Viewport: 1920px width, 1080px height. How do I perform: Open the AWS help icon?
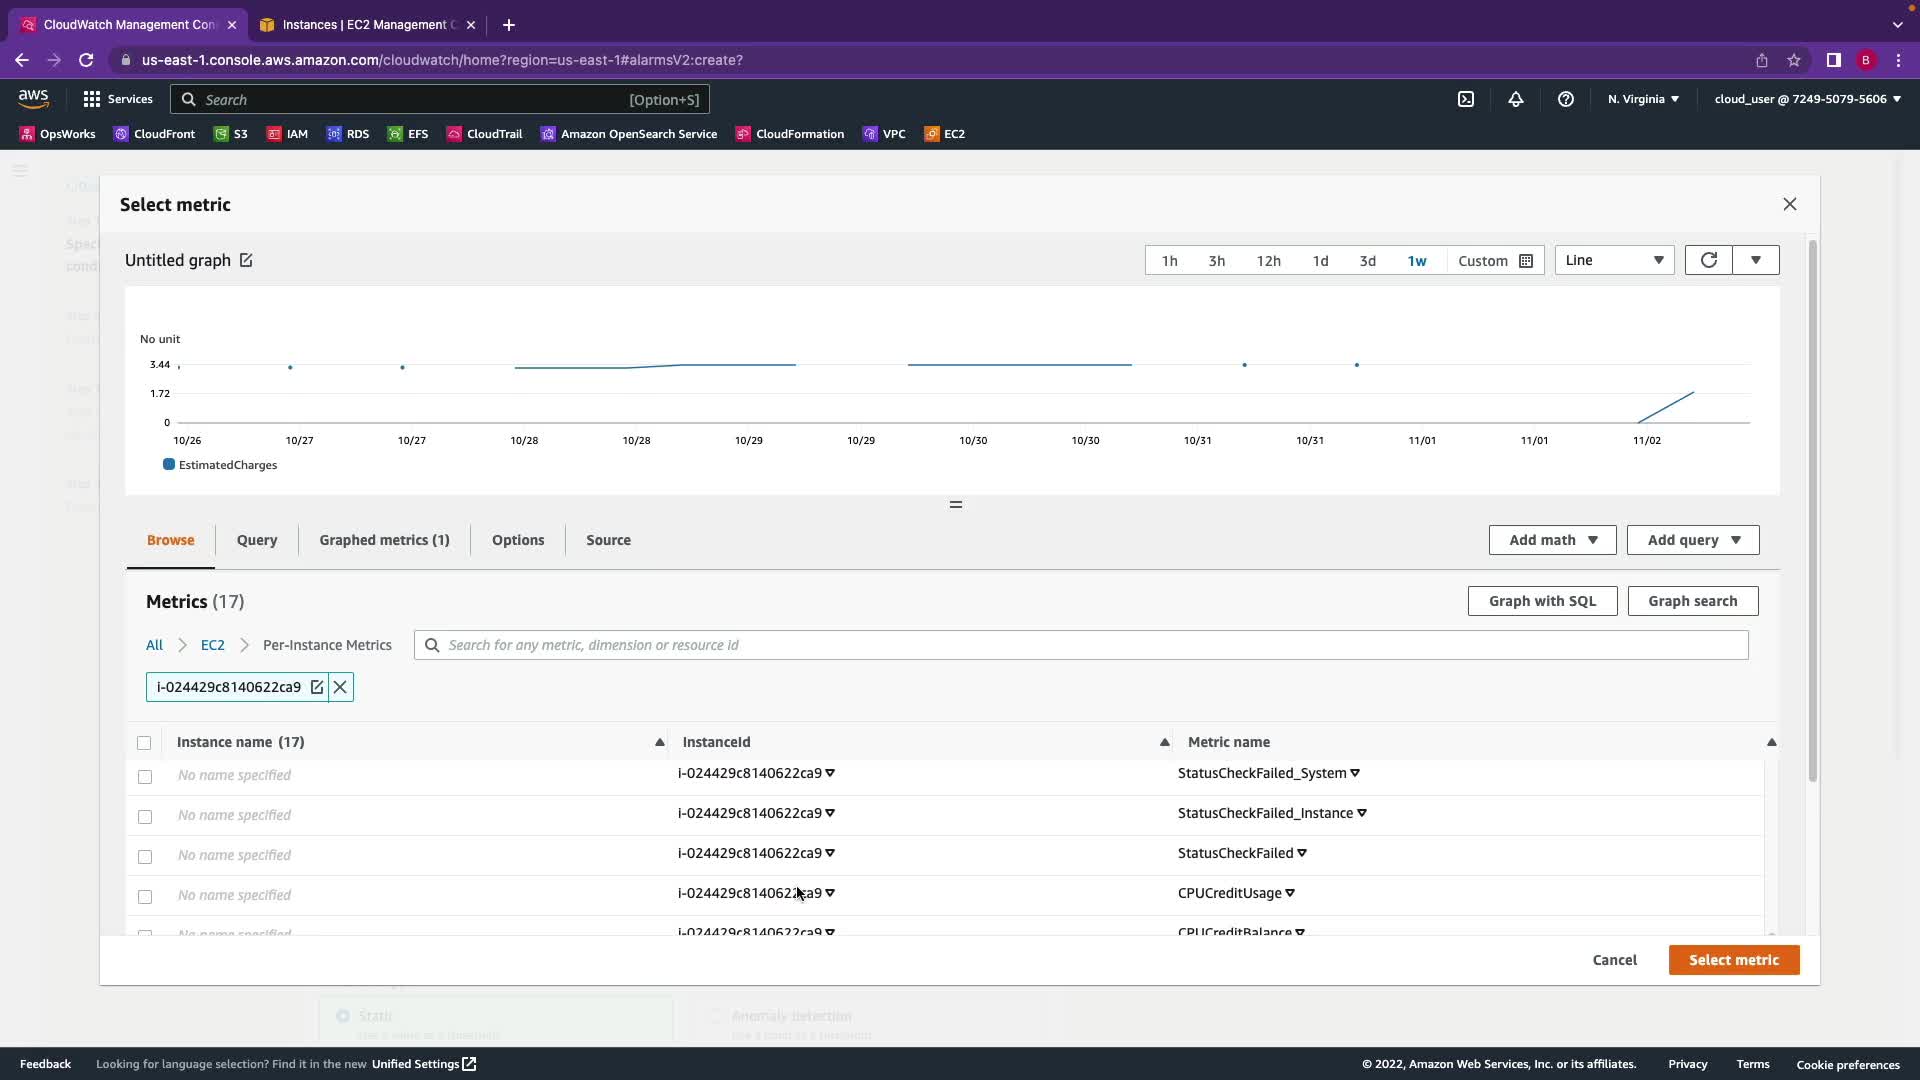click(x=1566, y=99)
